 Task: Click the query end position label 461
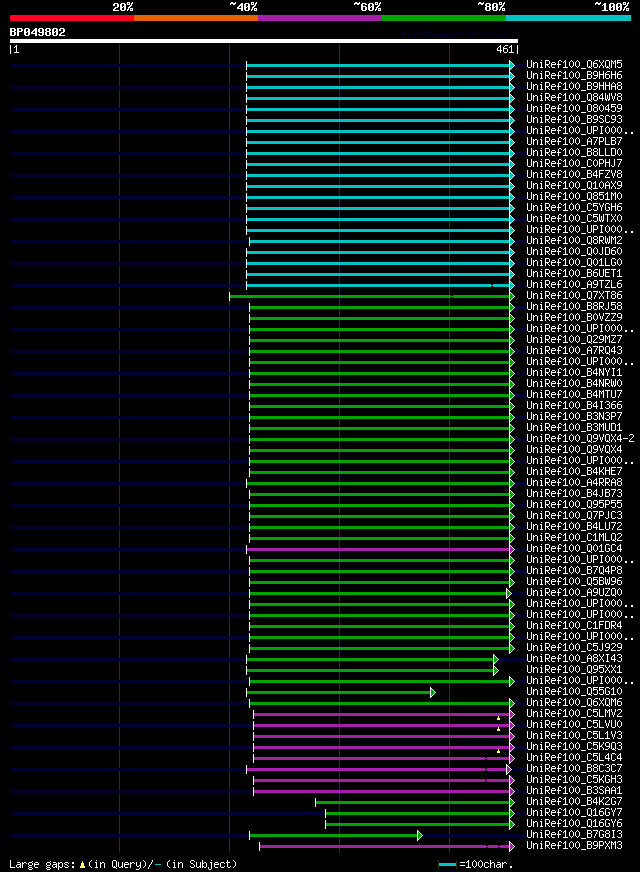click(505, 49)
